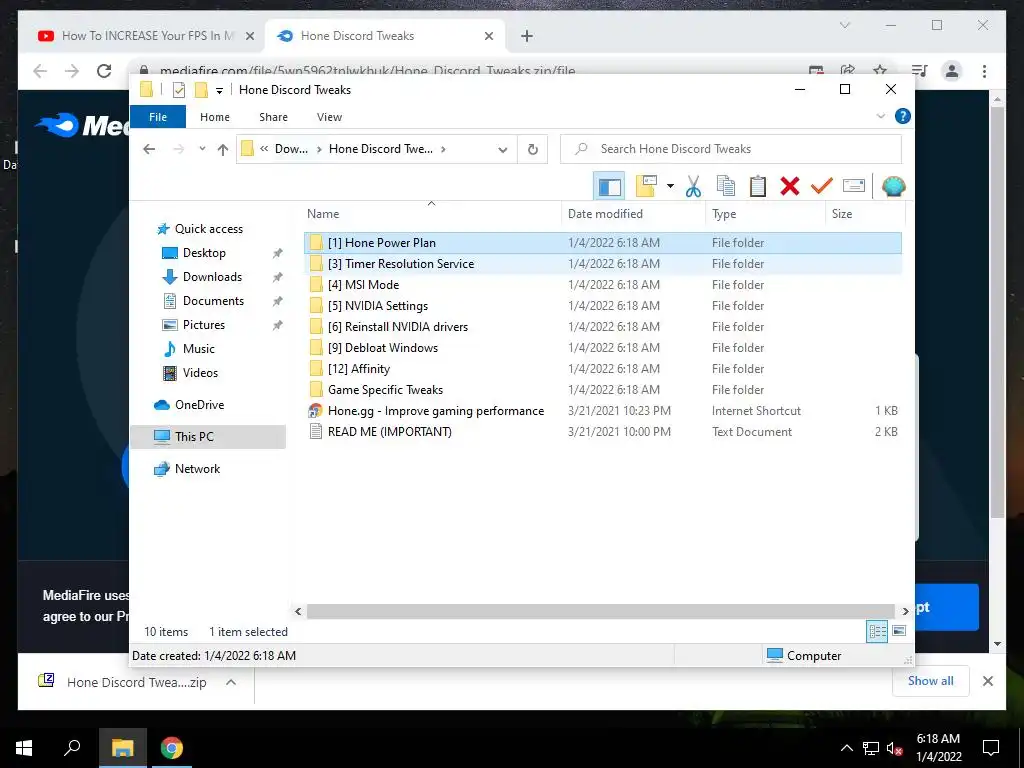Open the Chrome three-dot menu
This screenshot has width=1024, height=768.
coord(984,71)
